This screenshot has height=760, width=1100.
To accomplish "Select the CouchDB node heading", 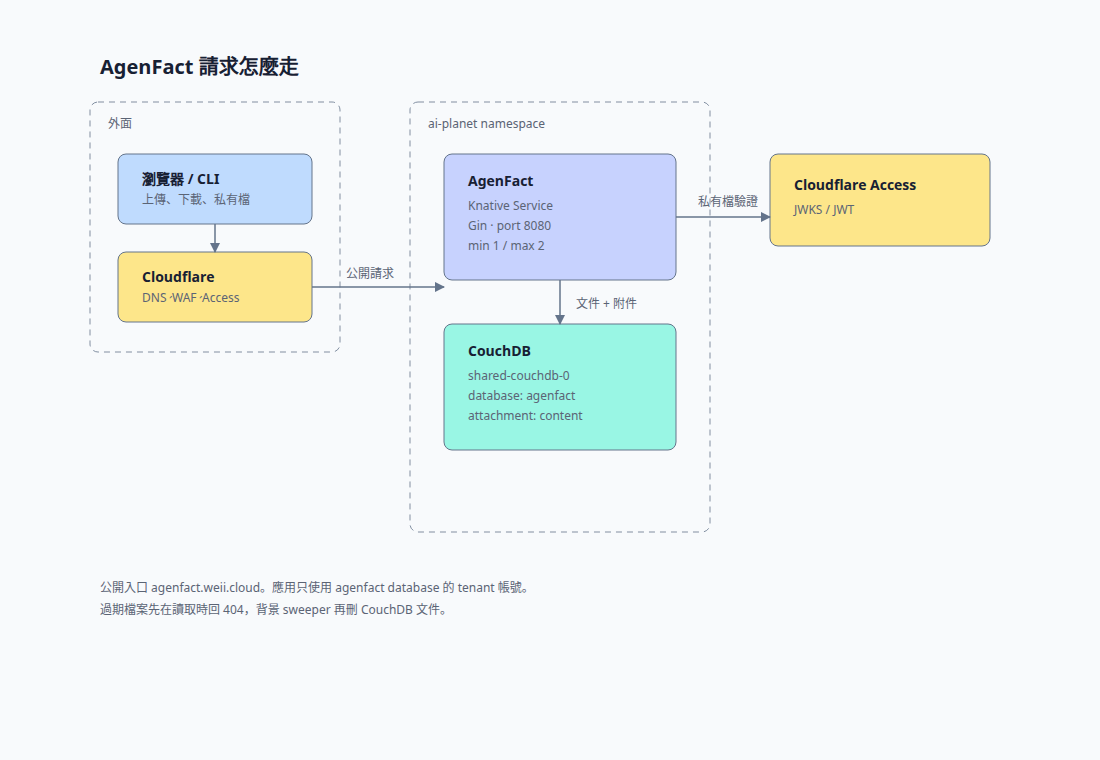I will click(499, 351).
